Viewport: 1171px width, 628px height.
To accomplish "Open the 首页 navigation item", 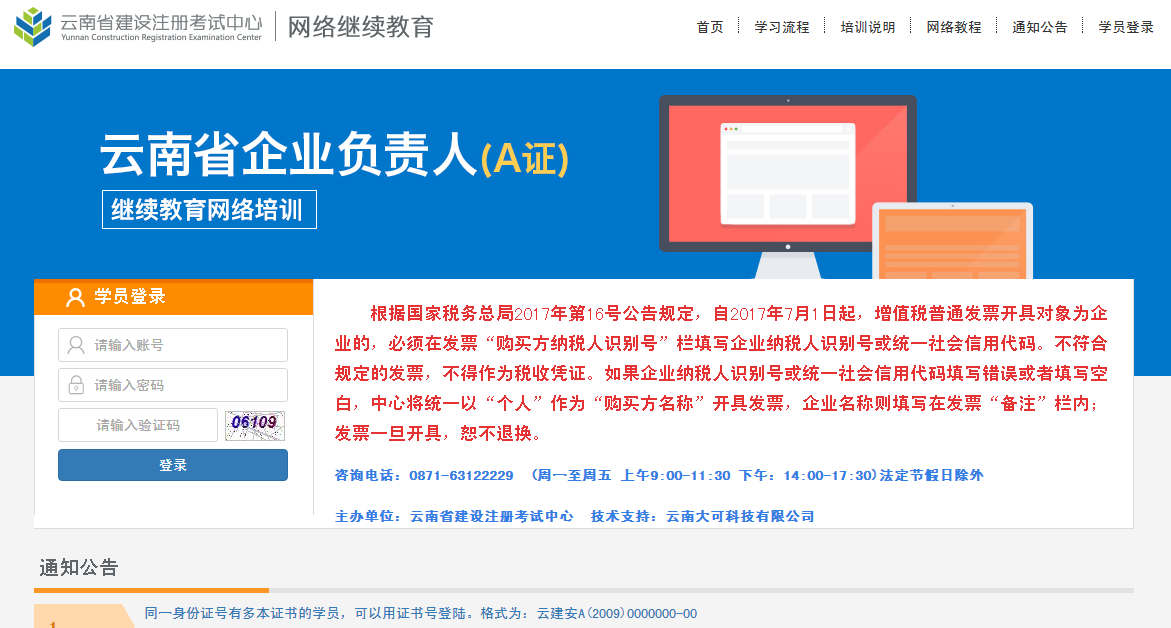I will [x=710, y=27].
